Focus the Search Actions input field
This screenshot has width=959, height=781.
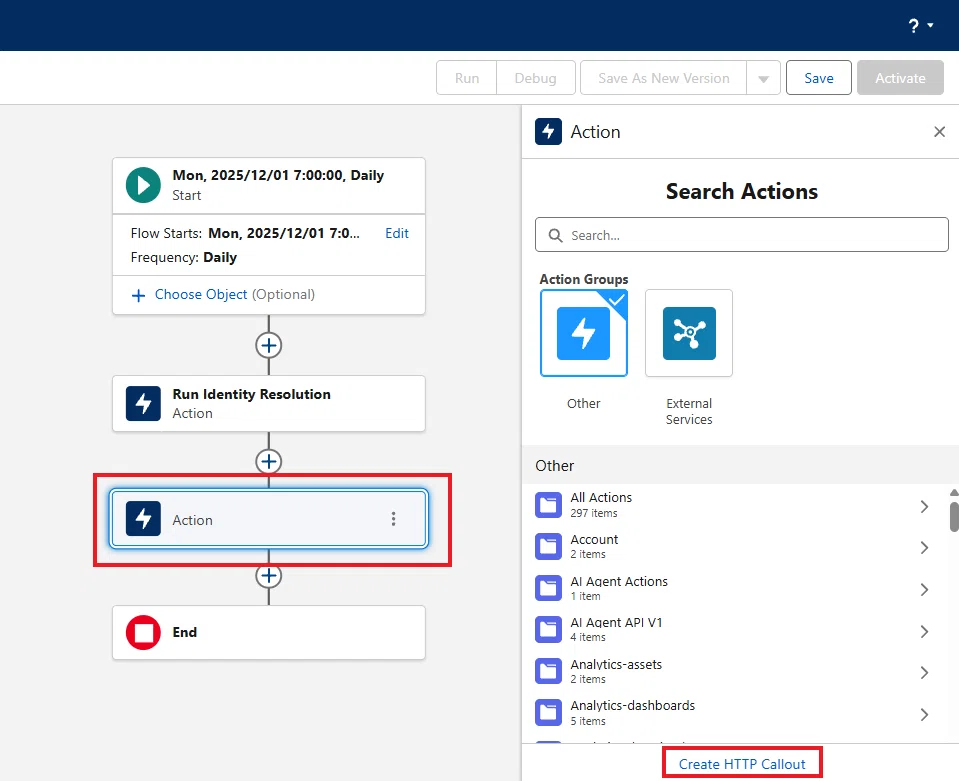[742, 235]
